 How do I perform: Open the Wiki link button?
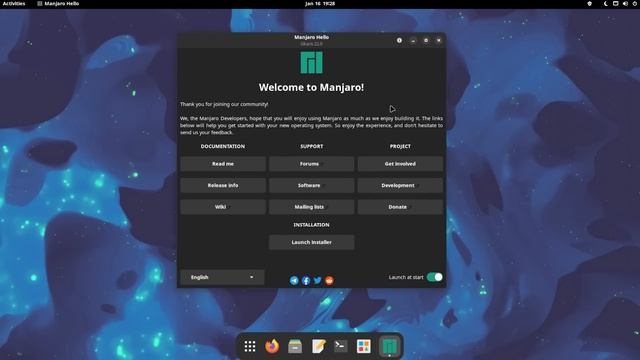click(x=223, y=207)
